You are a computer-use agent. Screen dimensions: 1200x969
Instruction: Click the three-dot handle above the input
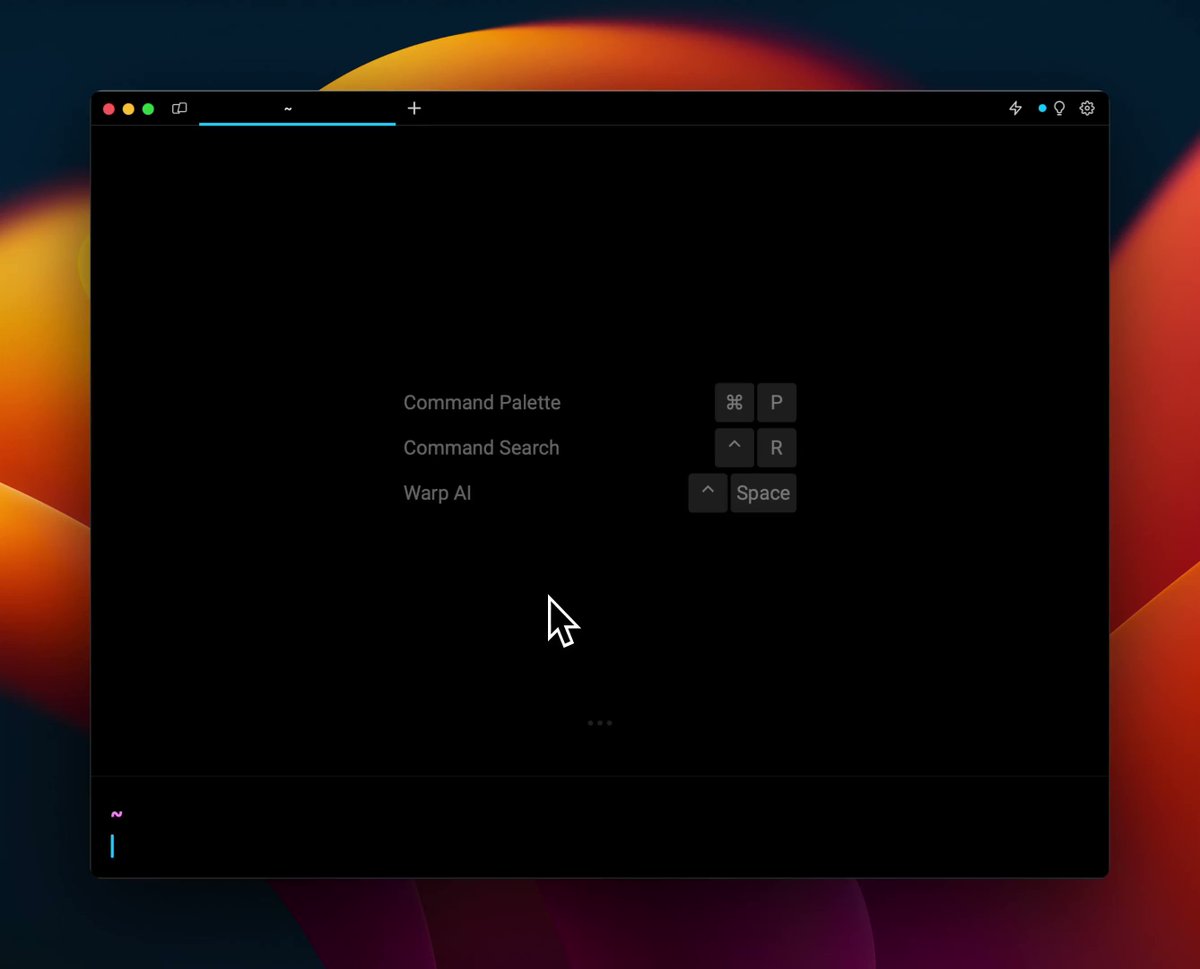coord(600,722)
